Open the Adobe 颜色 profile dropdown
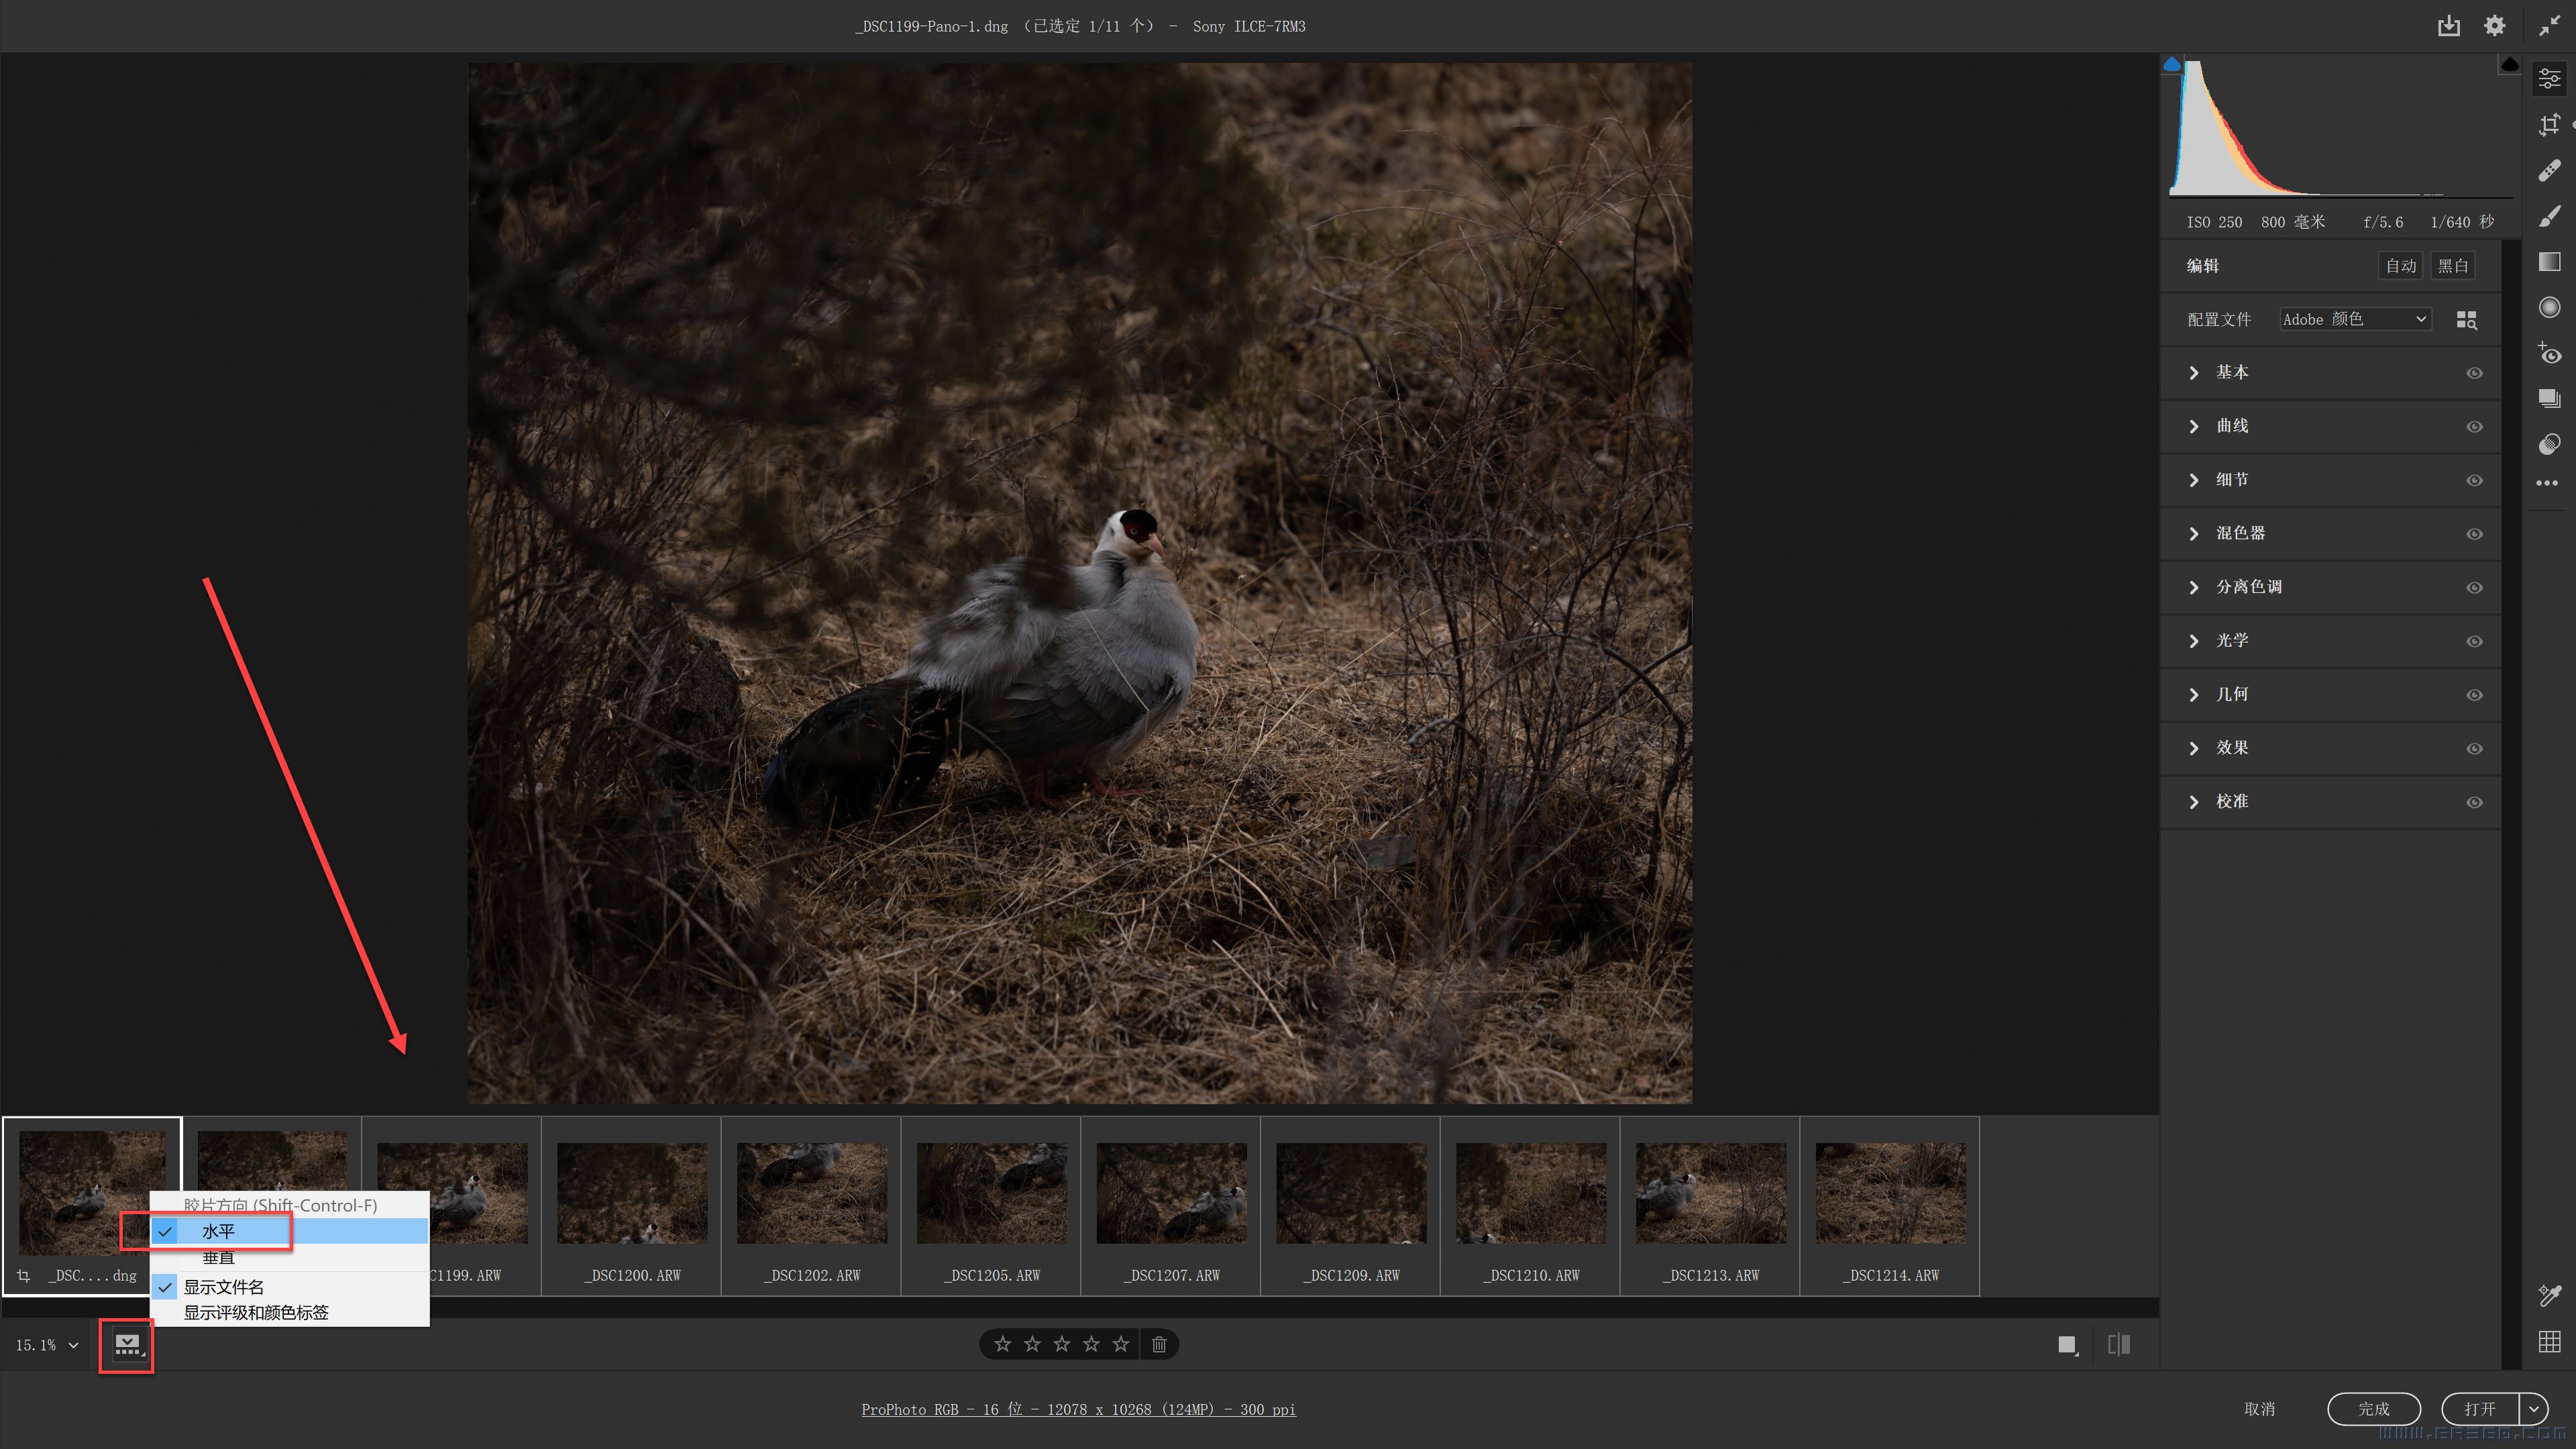Viewport: 2576px width, 1449px height. pyautogui.click(x=2354, y=320)
